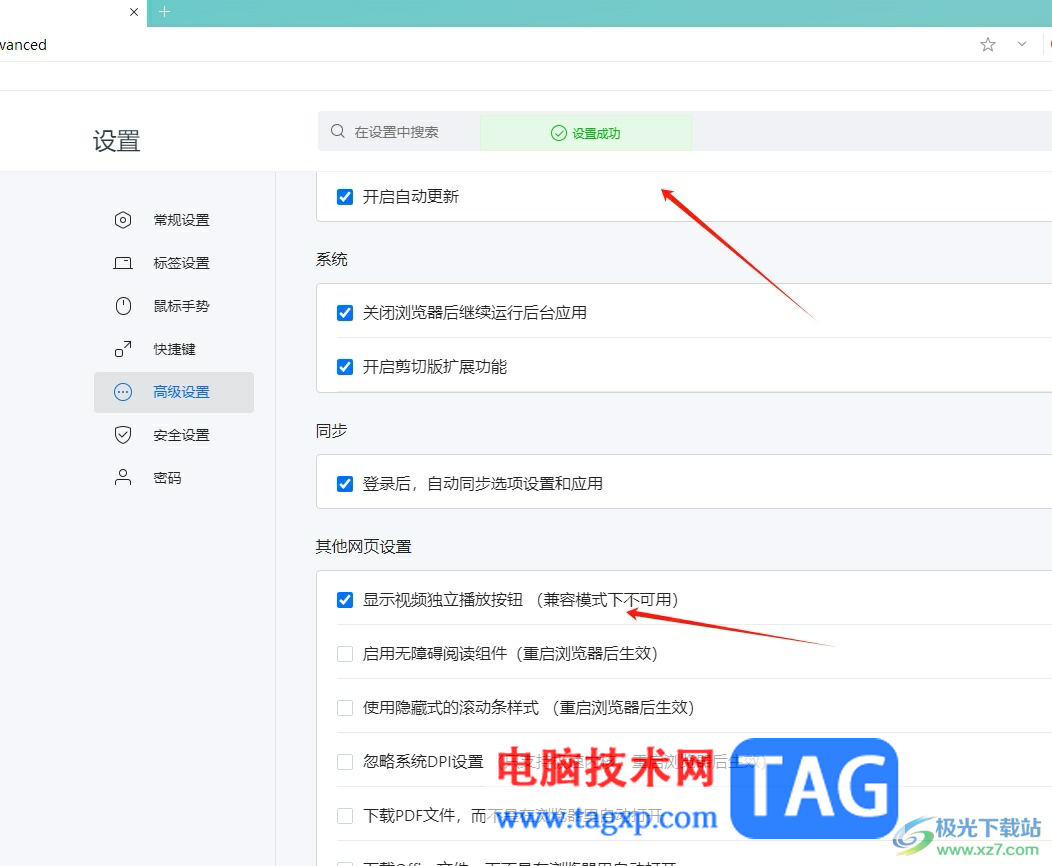This screenshot has height=866, width=1052.
Task: Open 鼠标手势 settings via its clock icon
Action: tap(122, 305)
